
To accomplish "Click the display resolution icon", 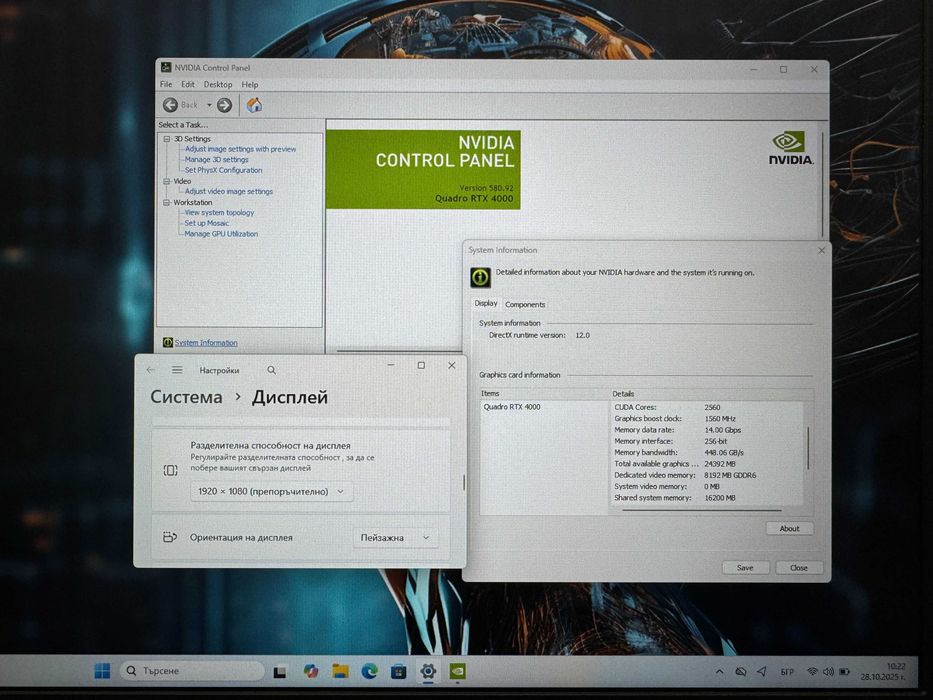I will point(170,470).
